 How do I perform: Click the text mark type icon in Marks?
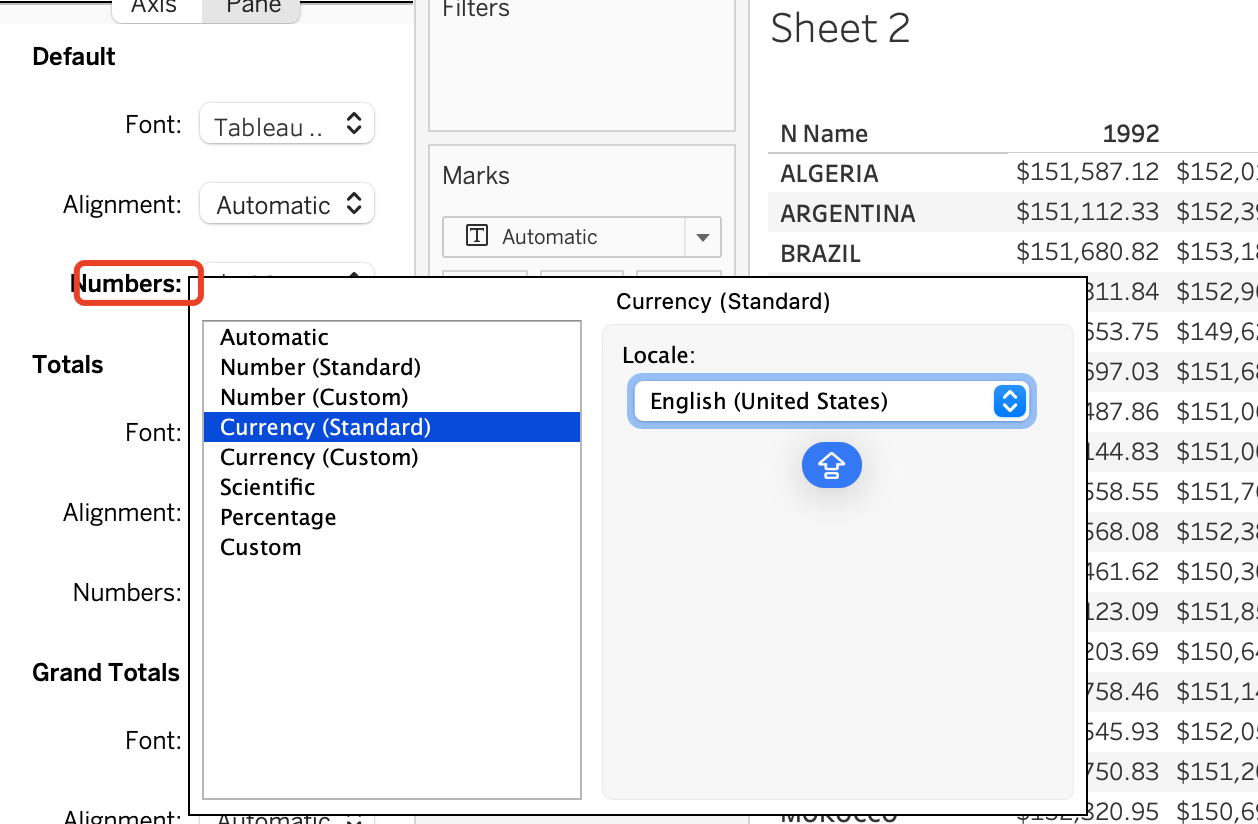click(478, 237)
